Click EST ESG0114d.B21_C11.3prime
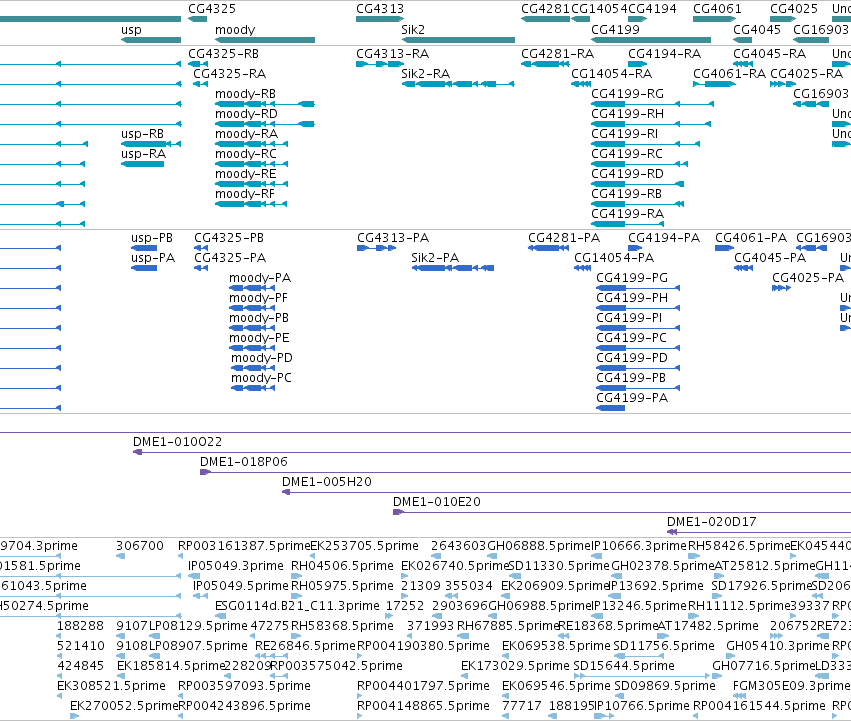This screenshot has height=721, width=851. tap(297, 606)
